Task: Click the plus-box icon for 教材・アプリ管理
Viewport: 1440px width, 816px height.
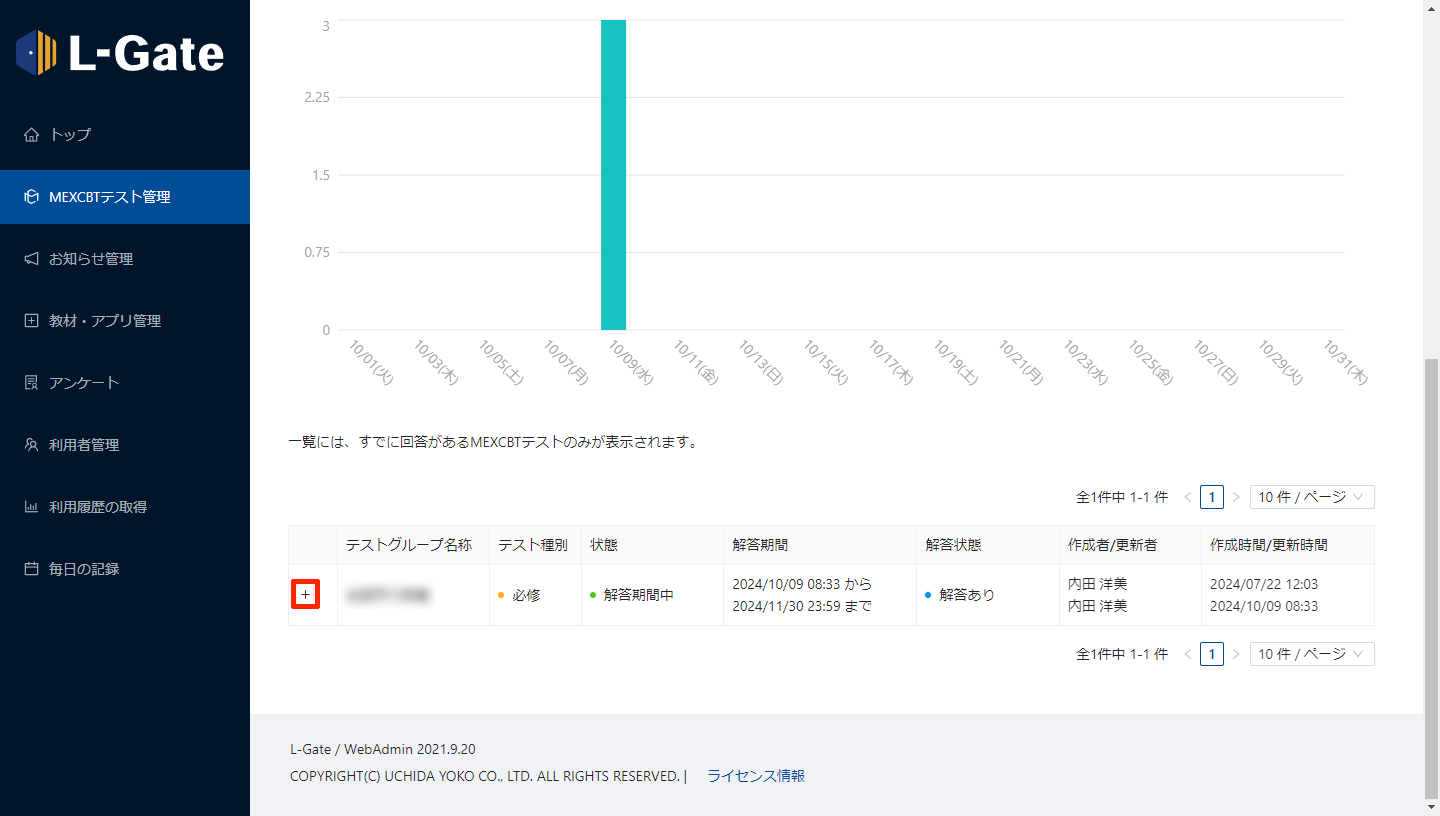Action: tap(31, 321)
